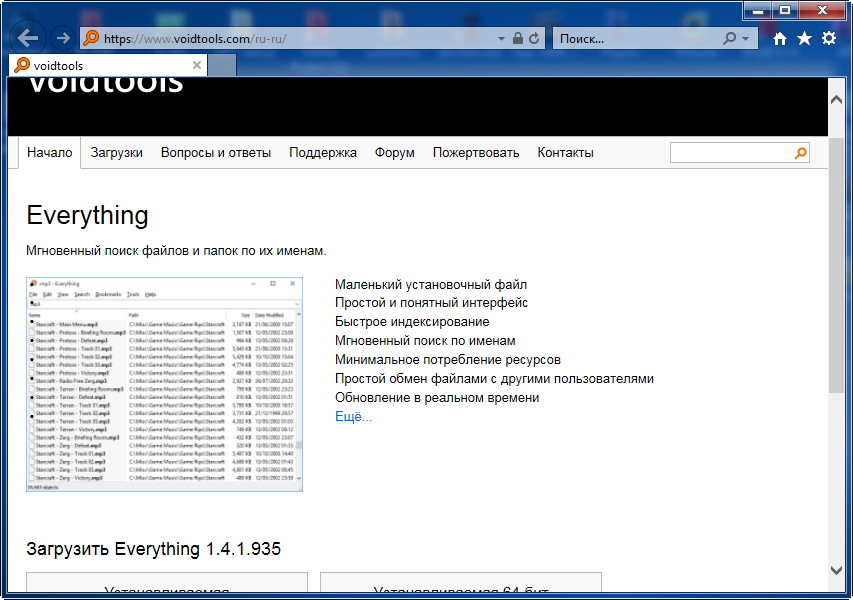Click text Маленький установочный файл
The height and width of the screenshot is (600, 853).
coord(431,284)
